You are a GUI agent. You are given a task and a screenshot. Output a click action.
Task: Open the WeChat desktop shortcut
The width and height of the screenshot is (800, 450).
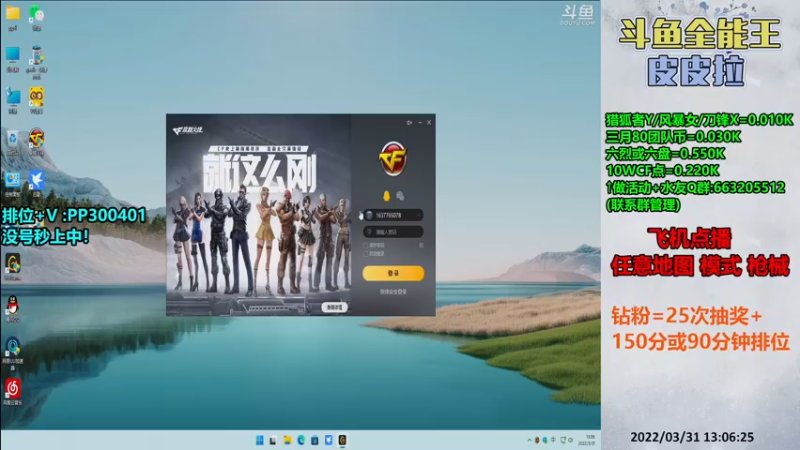pos(36,18)
